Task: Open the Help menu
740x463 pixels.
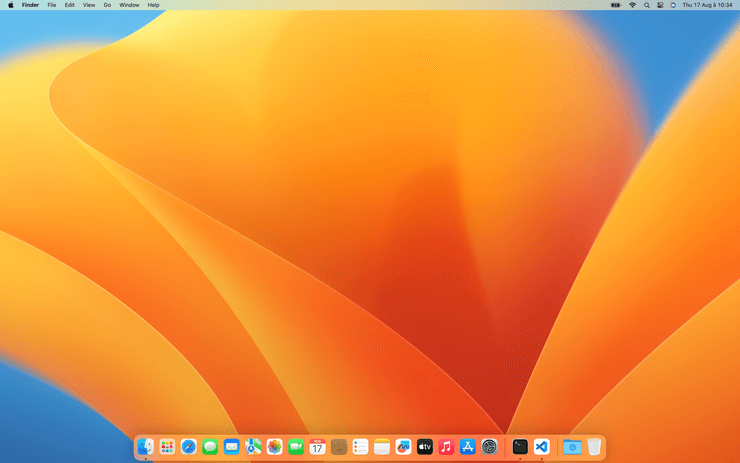Action: [x=153, y=5]
